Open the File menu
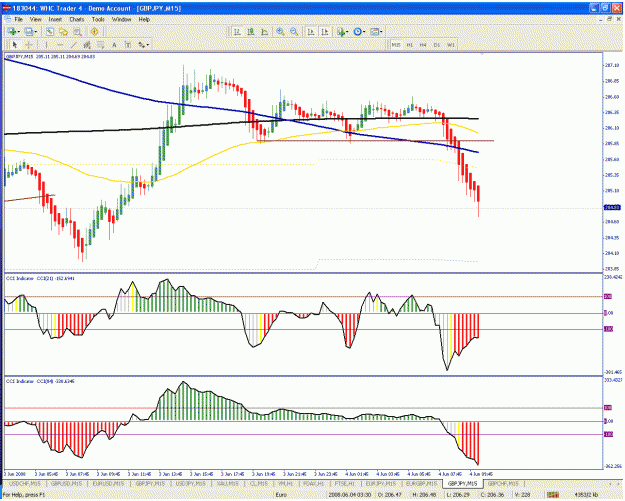The image size is (625, 501). click(19, 19)
